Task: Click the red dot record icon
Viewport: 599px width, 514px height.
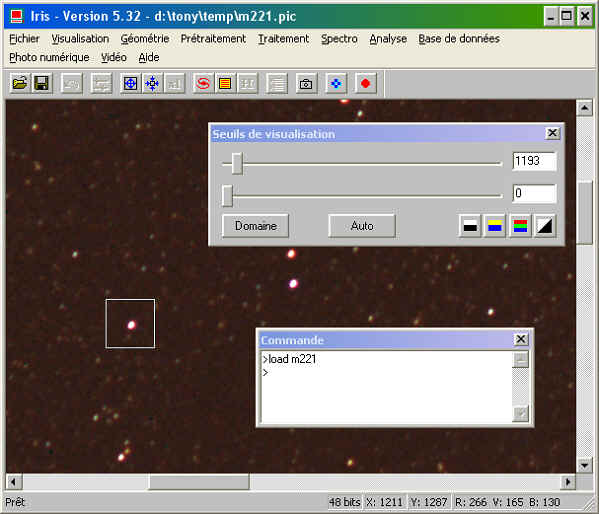Action: click(365, 83)
